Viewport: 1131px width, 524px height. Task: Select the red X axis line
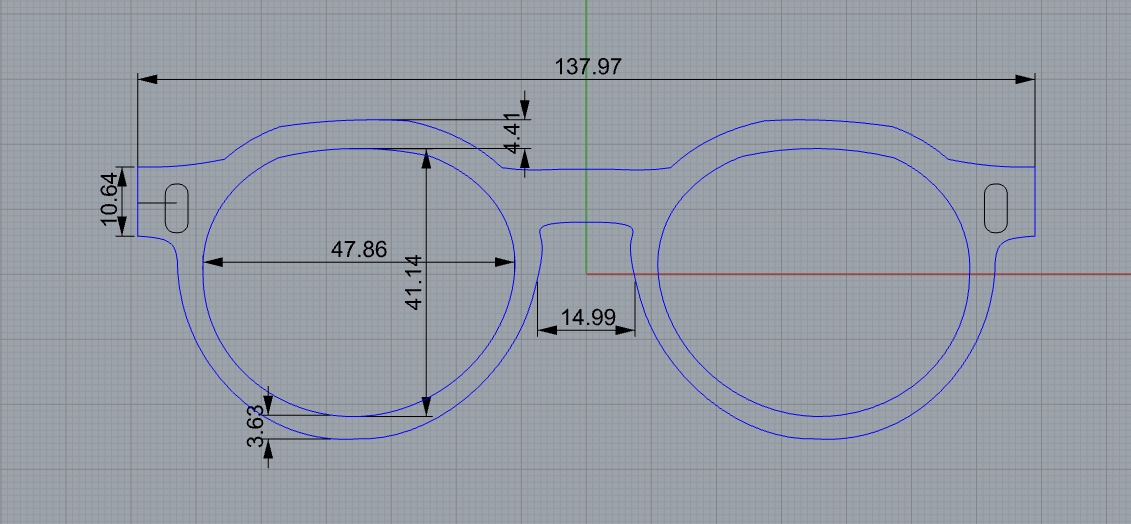point(858,274)
